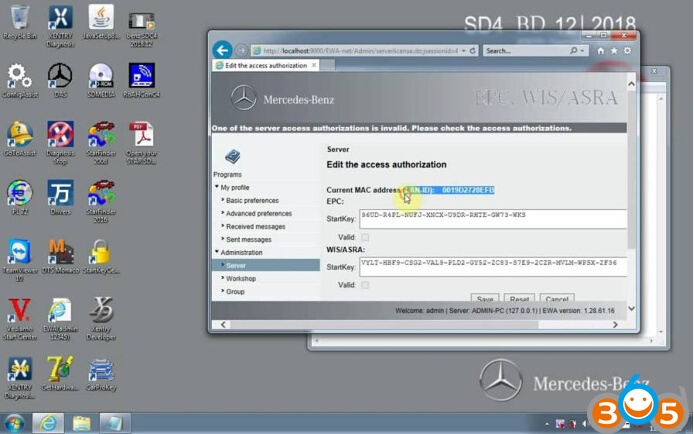Click the horizontal scroll-right arrow
Image resolution: width=694 pixels, height=434 pixels.
click(x=615, y=325)
